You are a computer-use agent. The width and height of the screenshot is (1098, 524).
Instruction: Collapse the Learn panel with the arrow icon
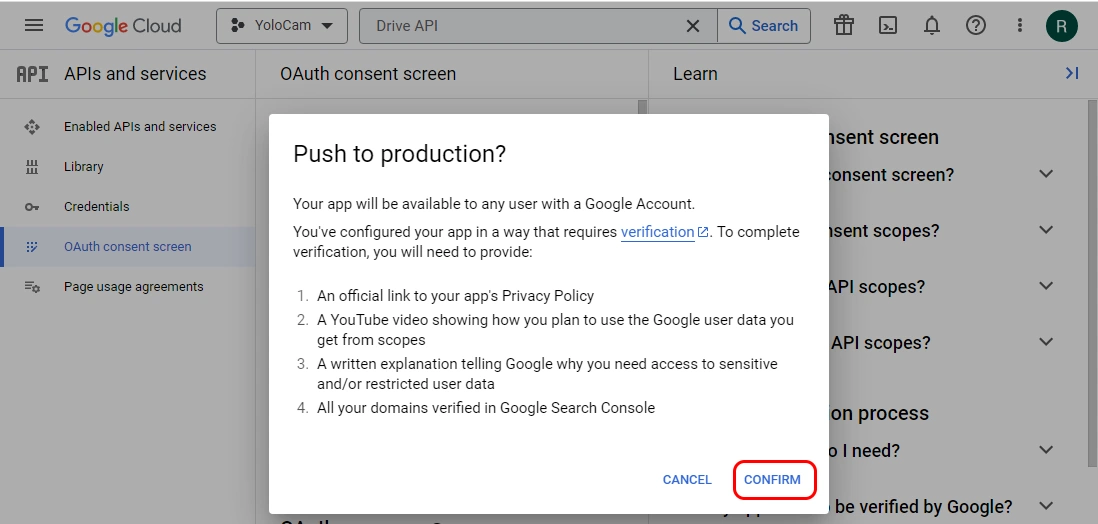1071,74
